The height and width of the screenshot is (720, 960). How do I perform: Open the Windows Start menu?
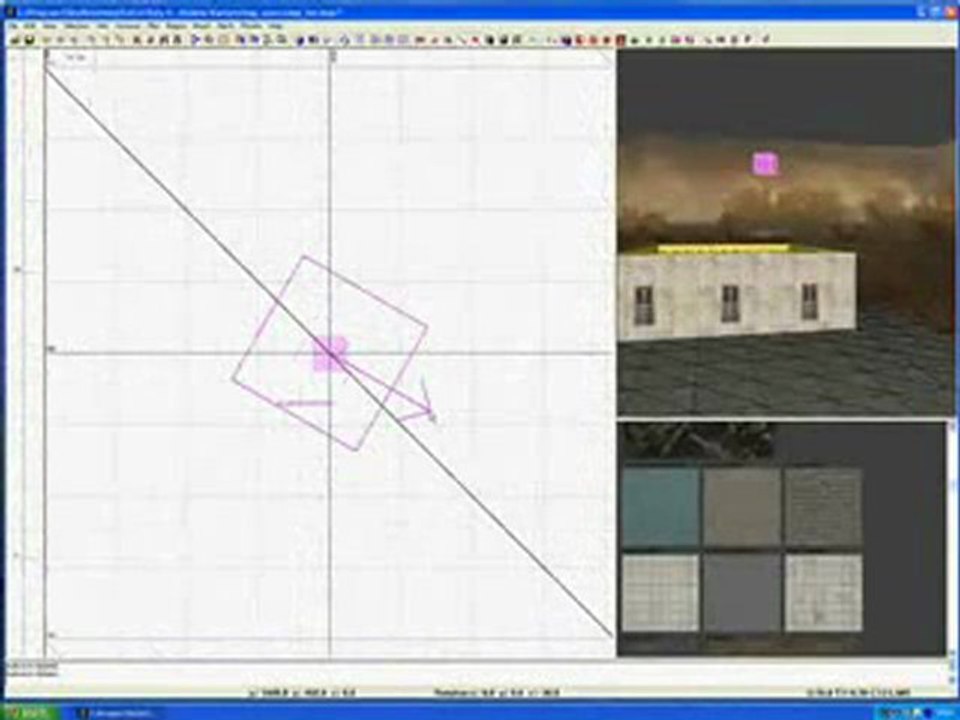pyautogui.click(x=29, y=713)
